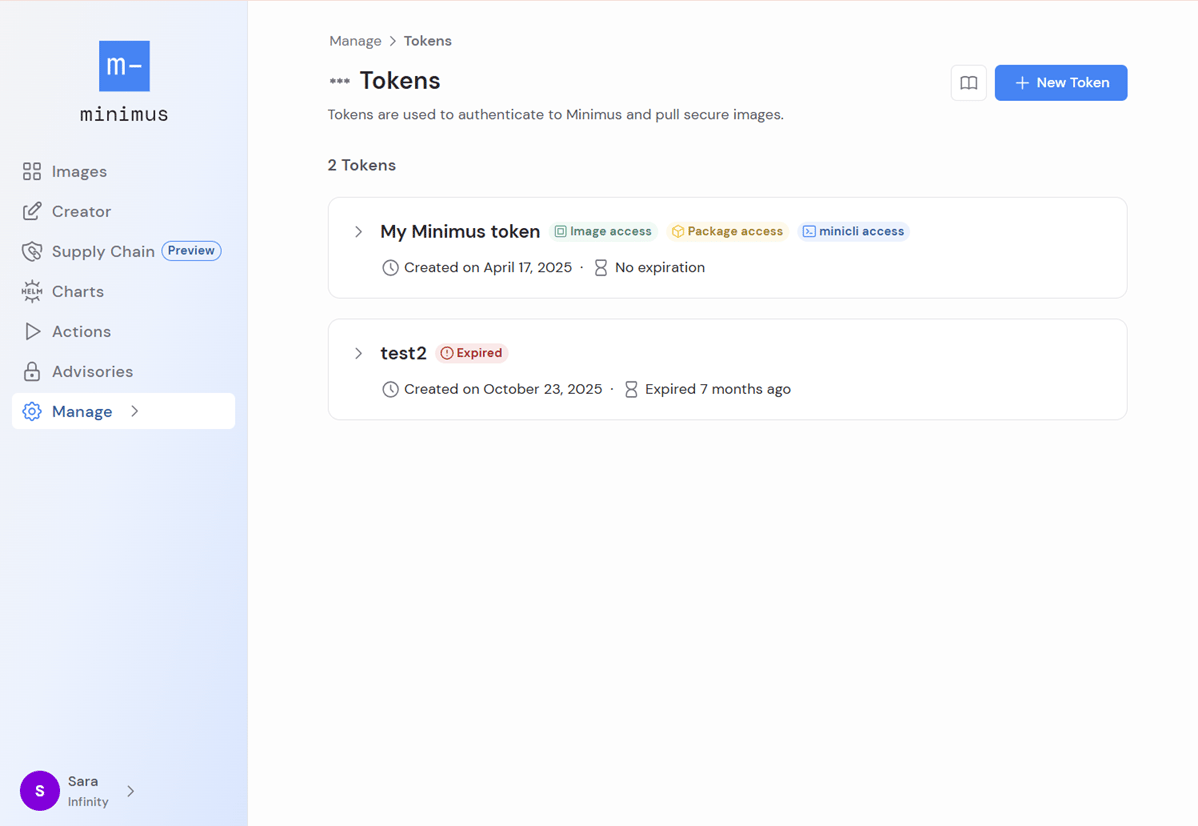Image resolution: width=1198 pixels, height=826 pixels.
Task: Click the minicli access tag
Action: 853,231
